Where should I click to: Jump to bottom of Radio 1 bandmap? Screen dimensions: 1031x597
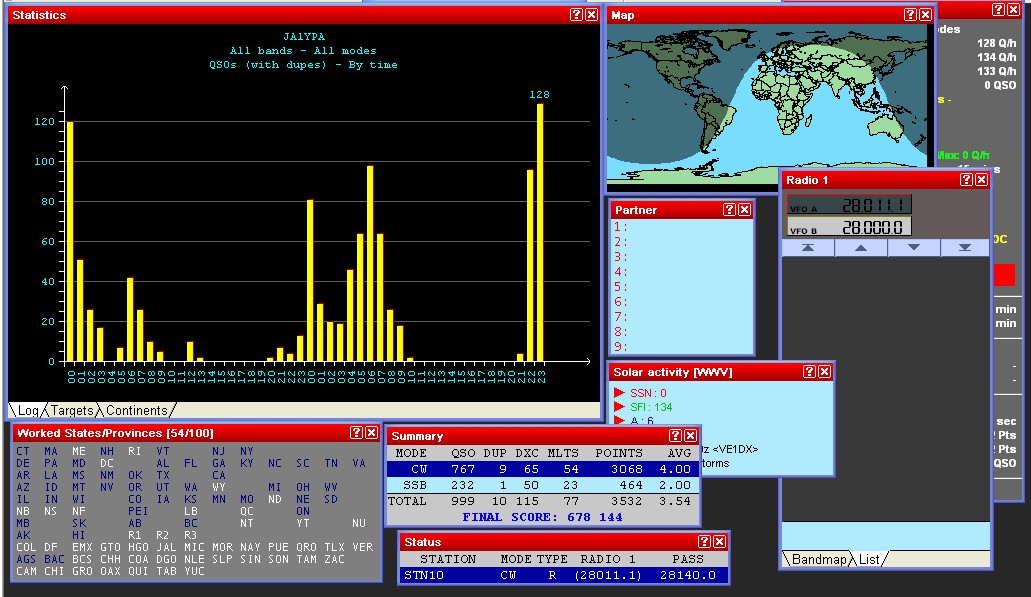(965, 248)
